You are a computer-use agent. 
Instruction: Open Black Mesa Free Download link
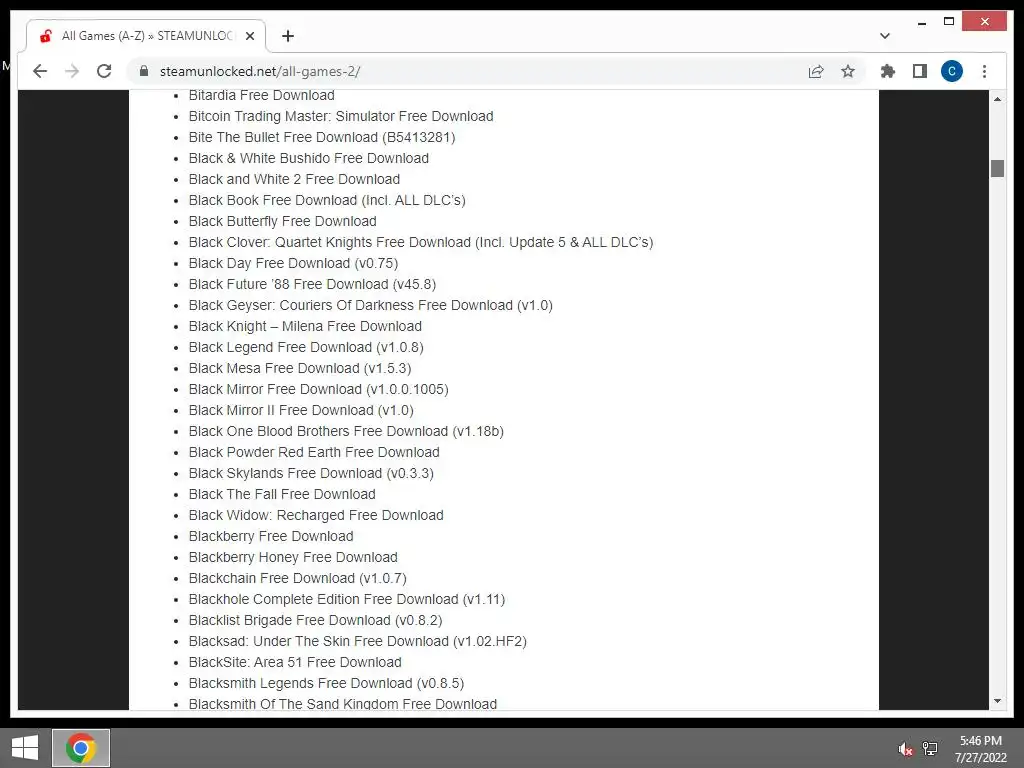pos(300,368)
